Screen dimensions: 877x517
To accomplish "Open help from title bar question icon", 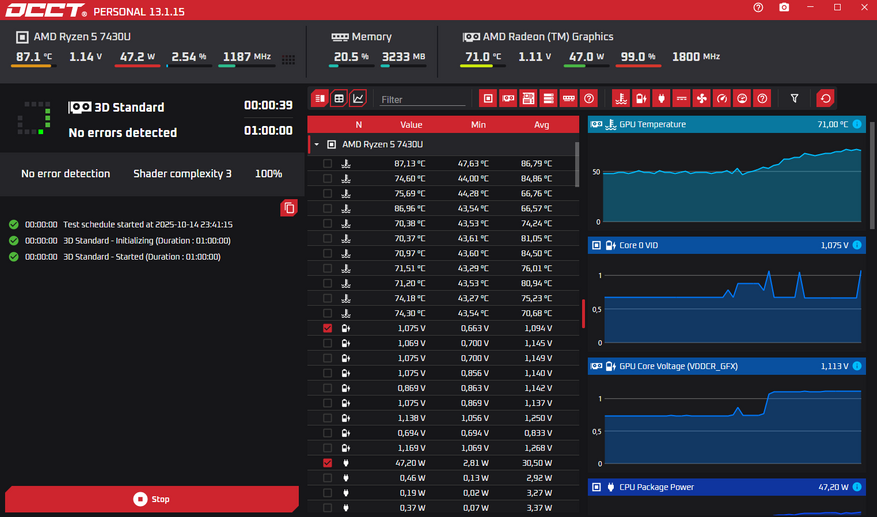I will click(758, 7).
